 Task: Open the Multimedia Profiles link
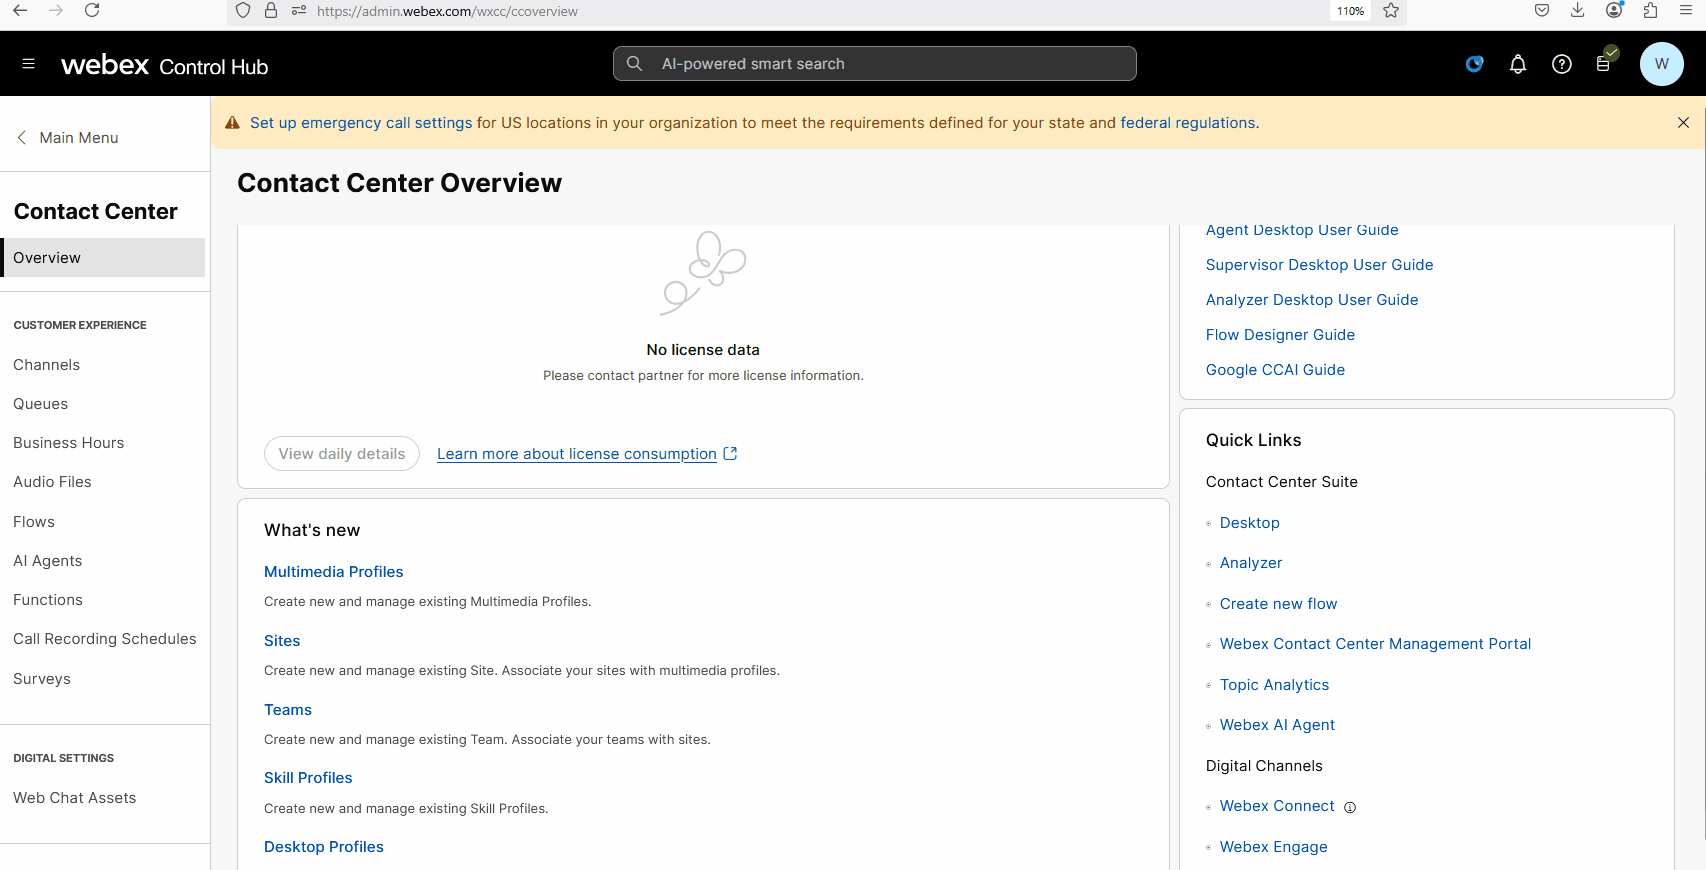point(333,572)
